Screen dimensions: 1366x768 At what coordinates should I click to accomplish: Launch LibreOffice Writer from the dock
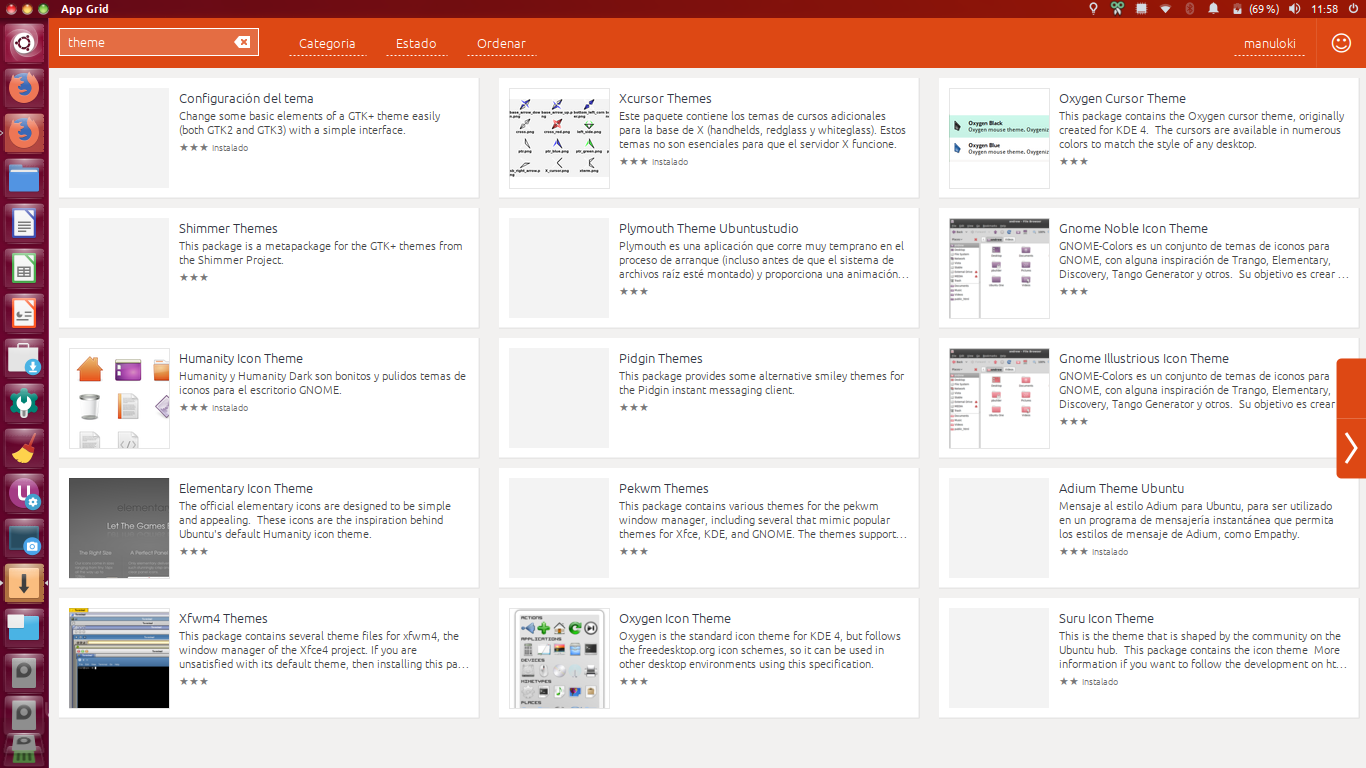pos(24,225)
